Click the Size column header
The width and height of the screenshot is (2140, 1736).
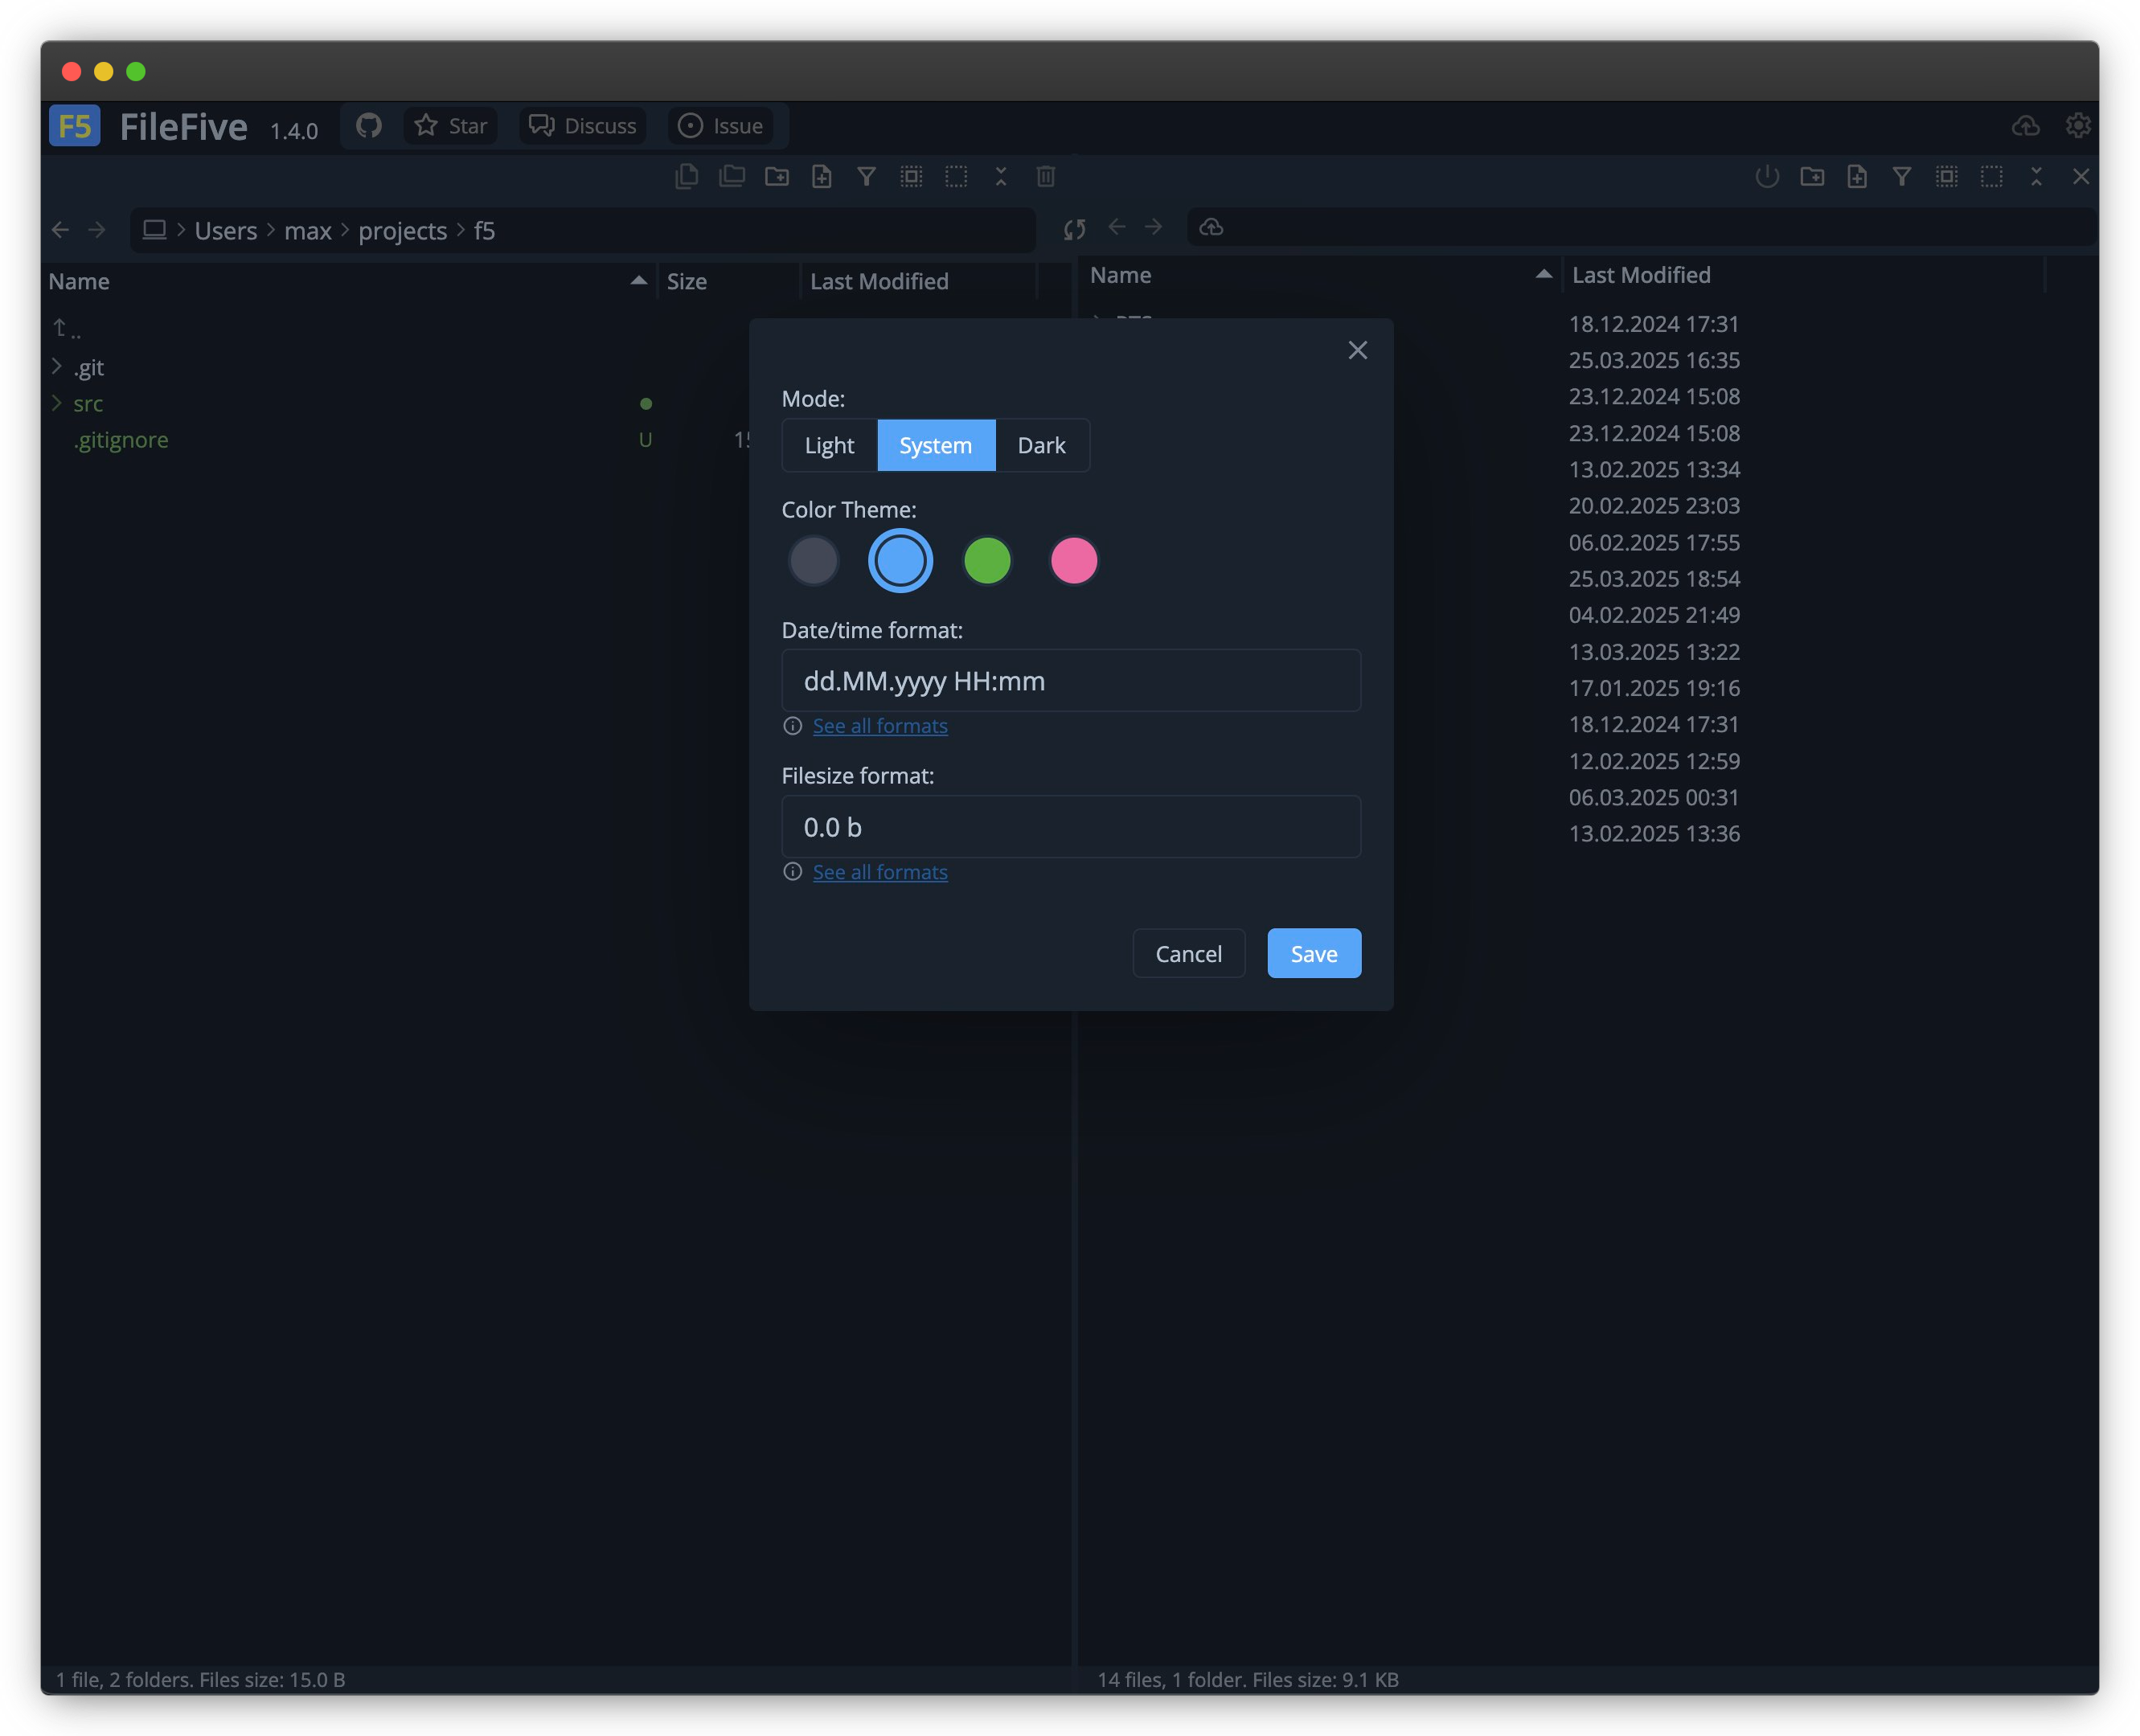(687, 281)
